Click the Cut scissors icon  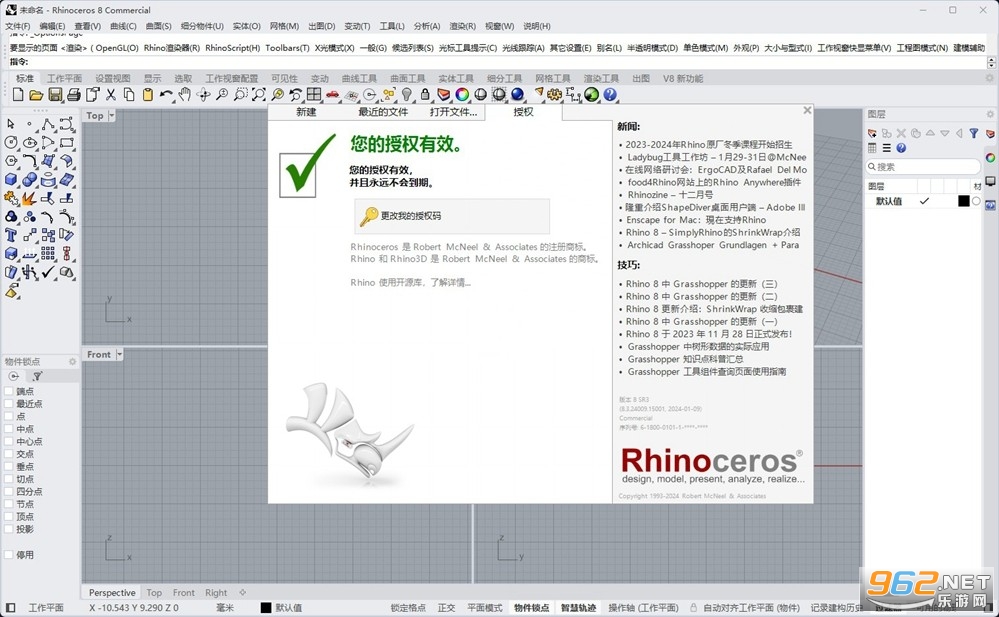point(110,95)
